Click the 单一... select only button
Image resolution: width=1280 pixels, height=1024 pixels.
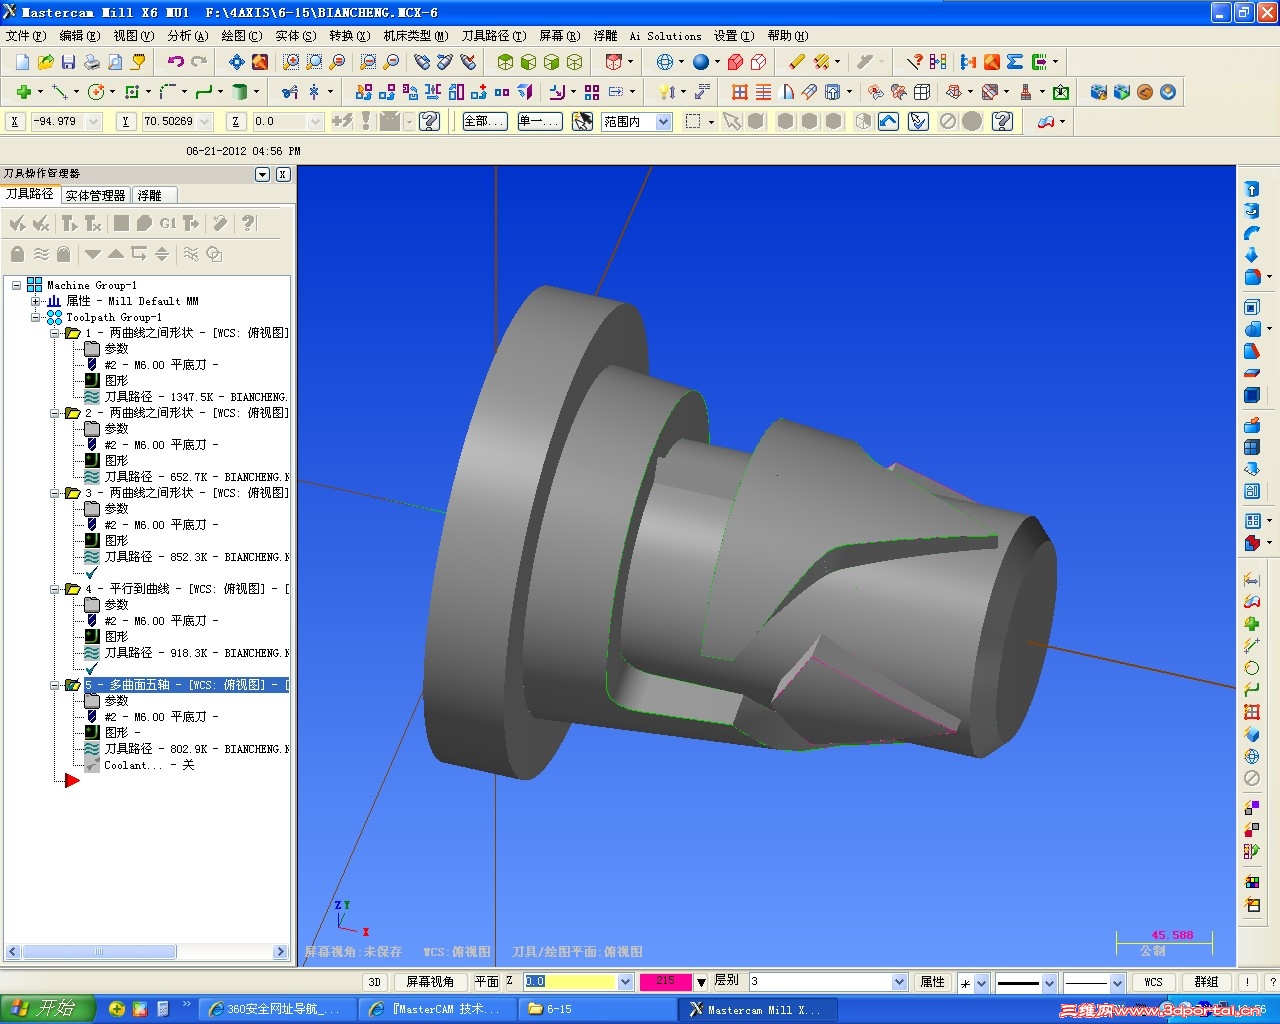coord(540,121)
